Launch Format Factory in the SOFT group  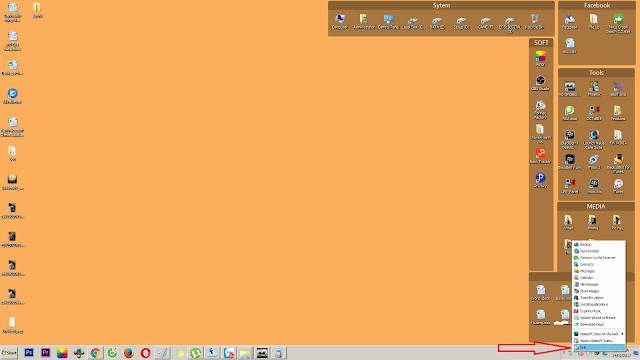click(540, 109)
